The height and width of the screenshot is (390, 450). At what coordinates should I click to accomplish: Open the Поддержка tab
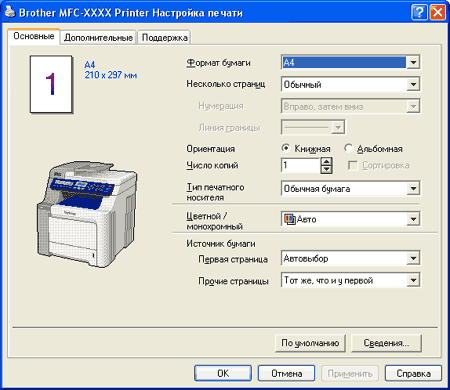click(x=165, y=37)
